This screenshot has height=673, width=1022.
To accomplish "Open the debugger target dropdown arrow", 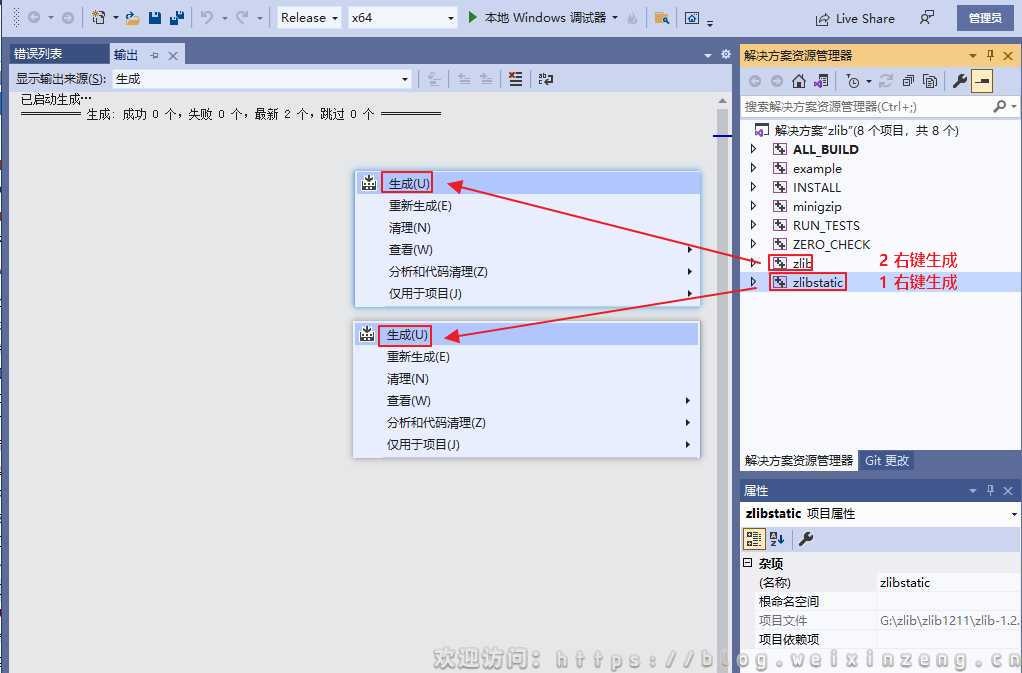I will click(615, 18).
